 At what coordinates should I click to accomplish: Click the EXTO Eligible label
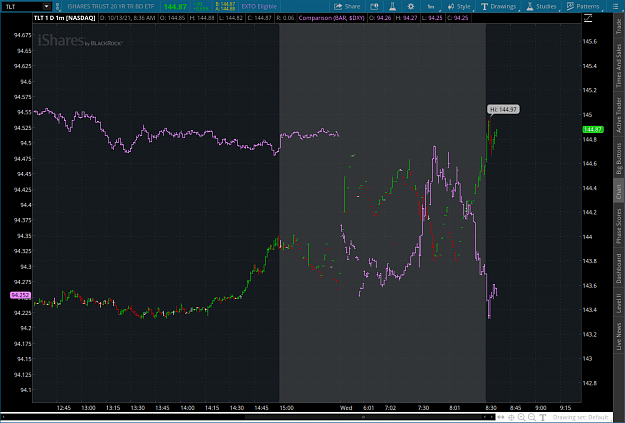pyautogui.click(x=259, y=6)
